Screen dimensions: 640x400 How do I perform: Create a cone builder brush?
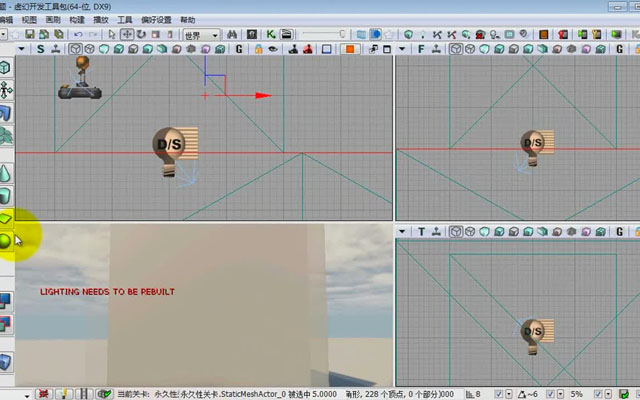[5, 173]
